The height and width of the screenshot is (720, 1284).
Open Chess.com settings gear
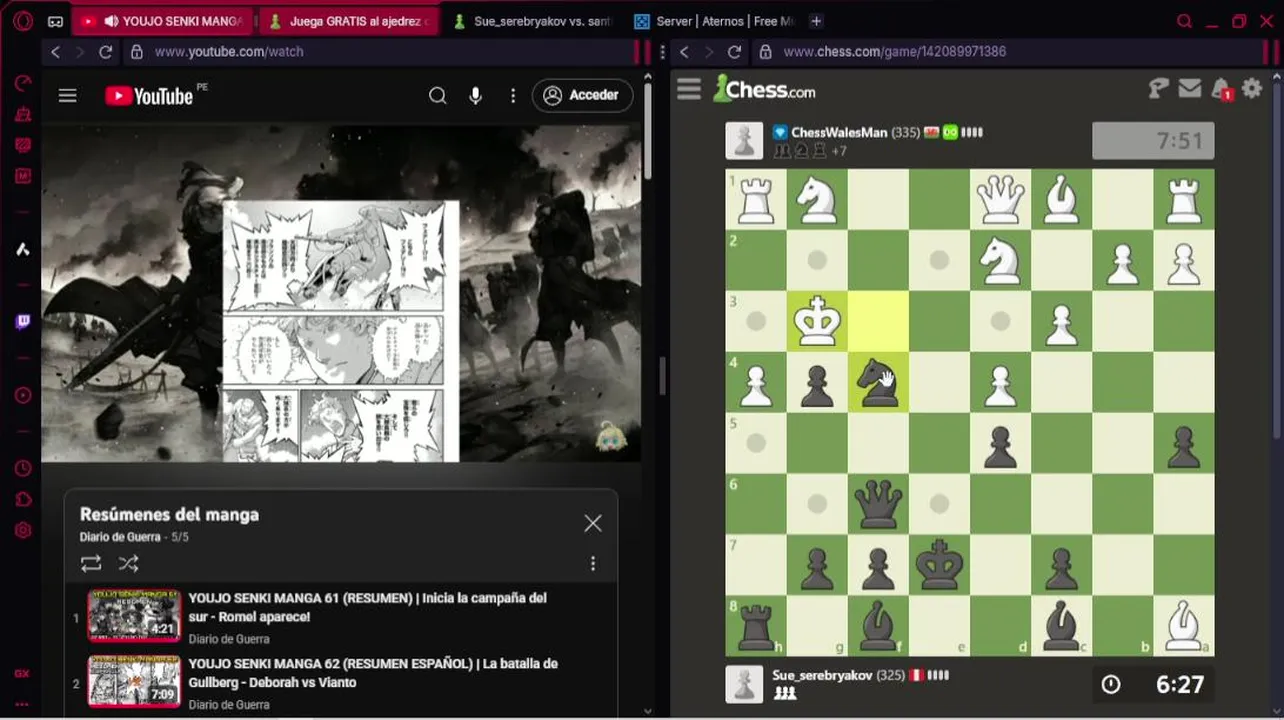coord(1252,89)
